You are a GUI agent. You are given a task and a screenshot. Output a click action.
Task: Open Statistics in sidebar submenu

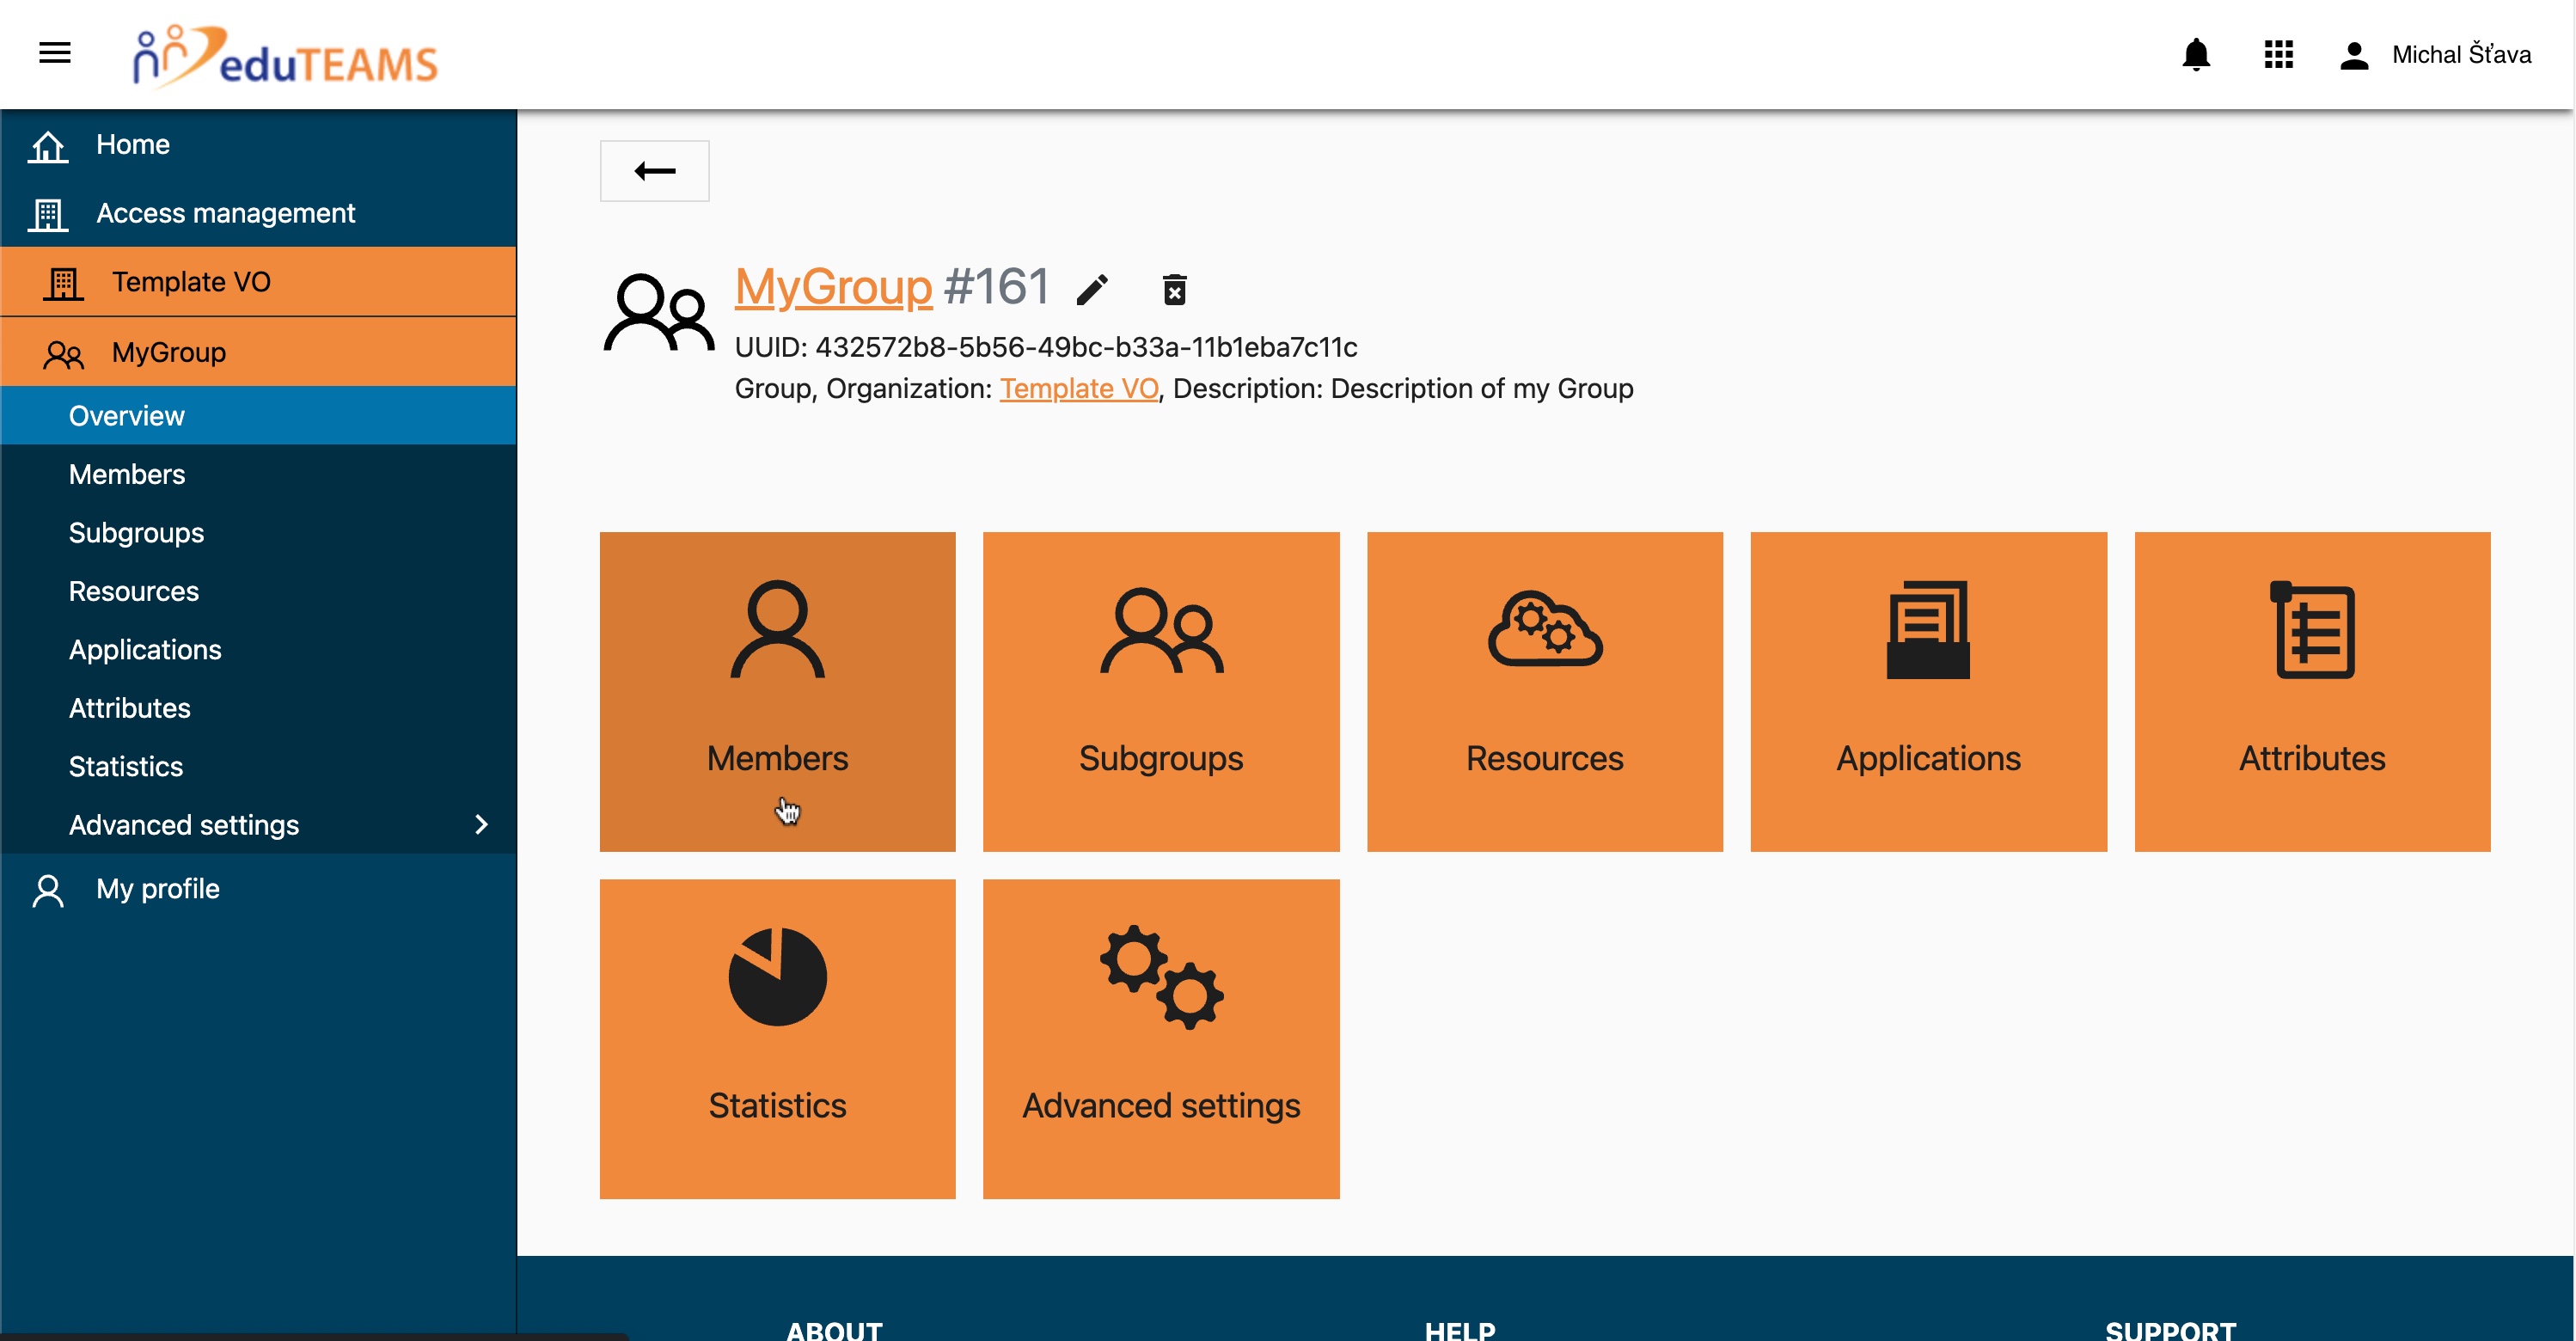[258, 767]
